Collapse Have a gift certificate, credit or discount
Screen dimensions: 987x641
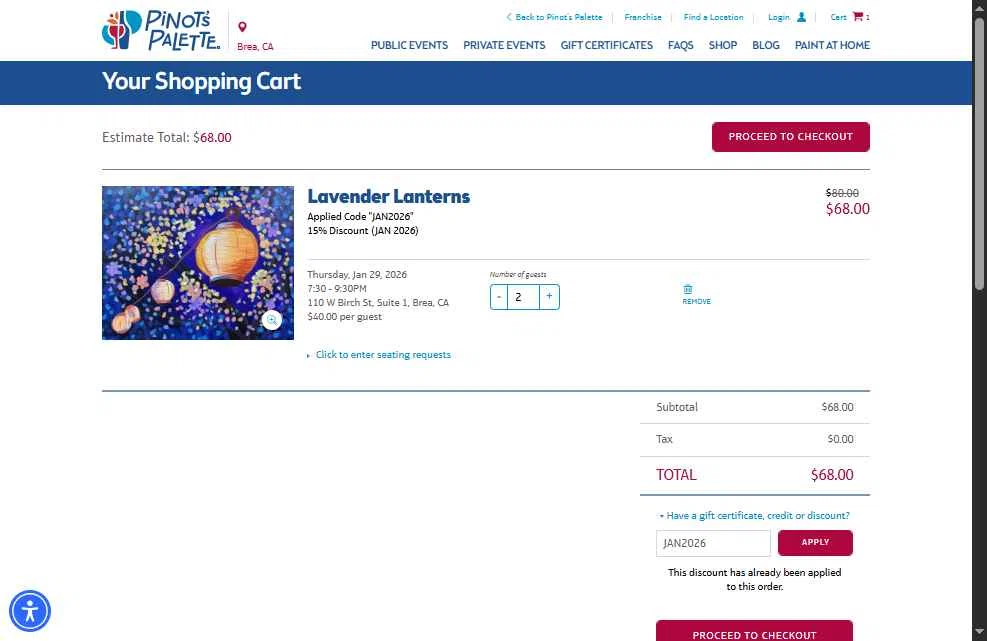[x=755, y=515]
